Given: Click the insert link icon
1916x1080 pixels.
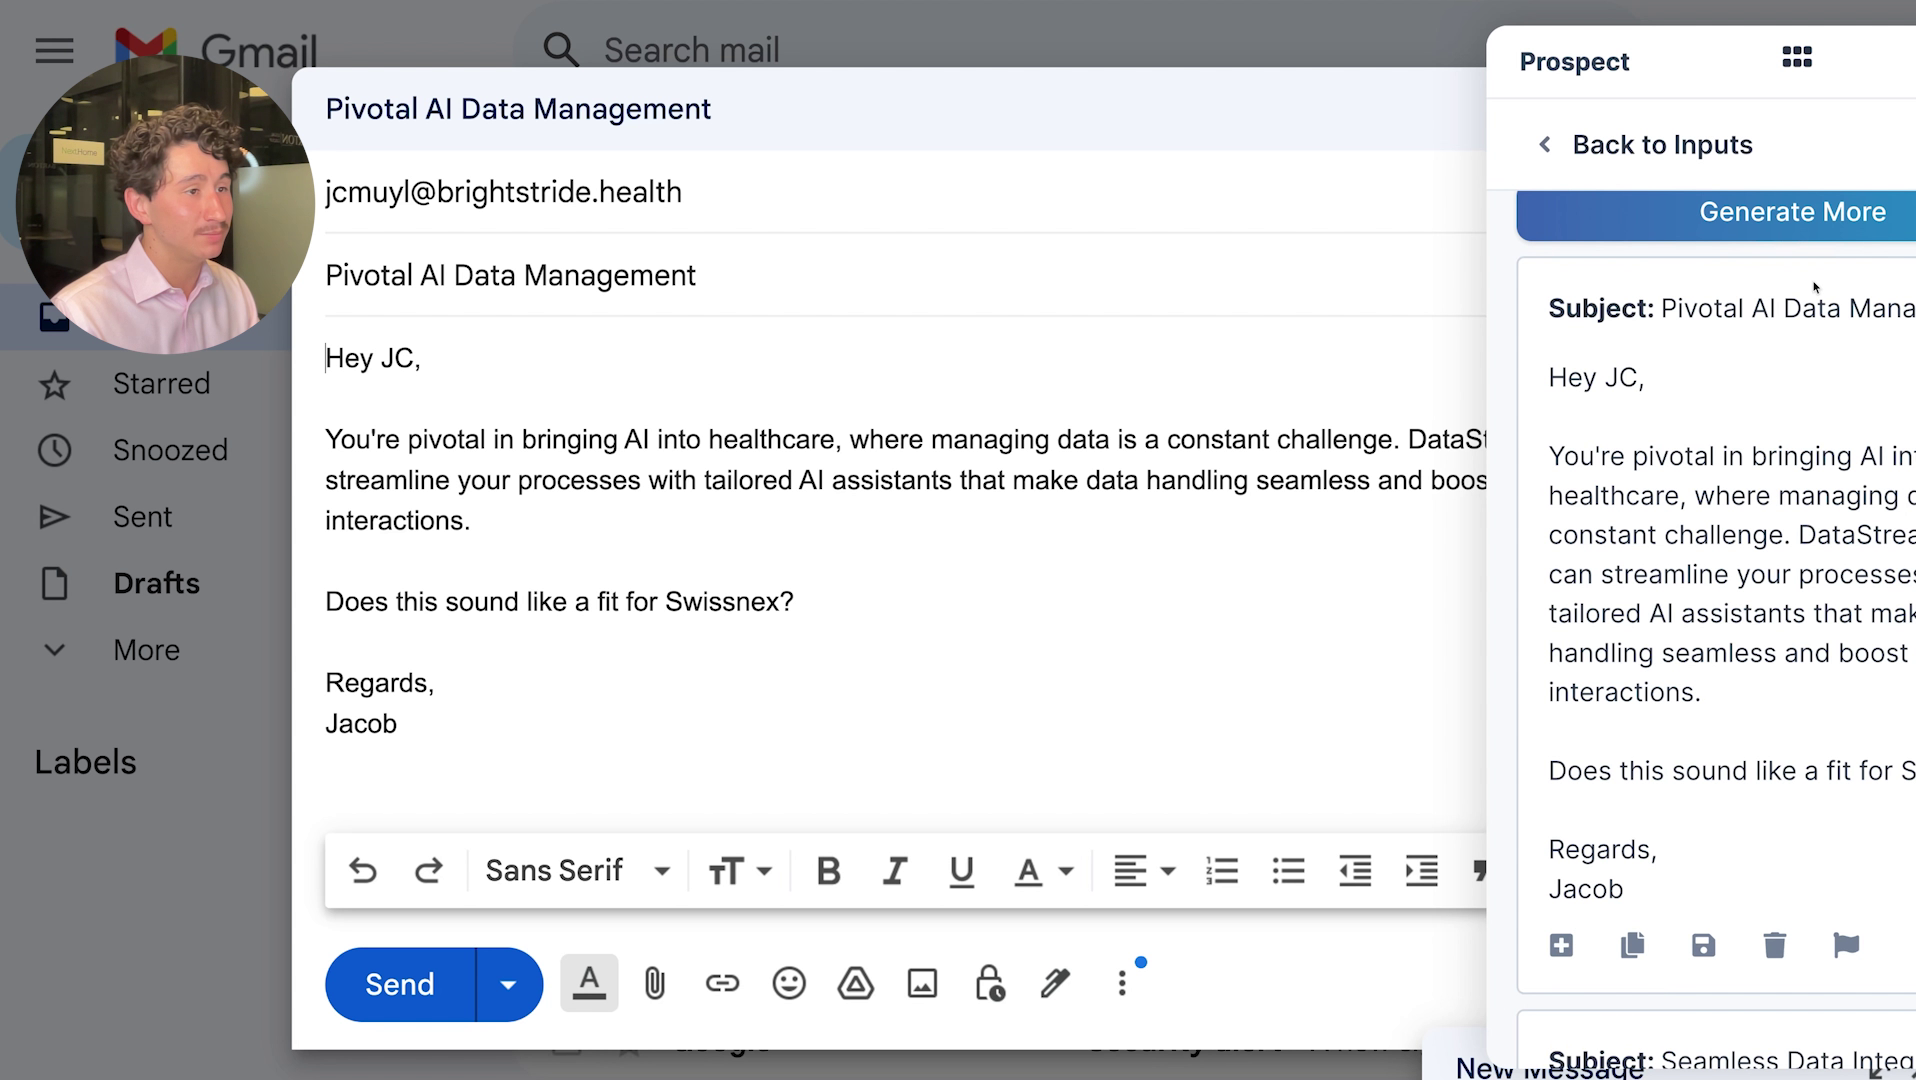Looking at the screenshot, I should pyautogui.click(x=722, y=984).
